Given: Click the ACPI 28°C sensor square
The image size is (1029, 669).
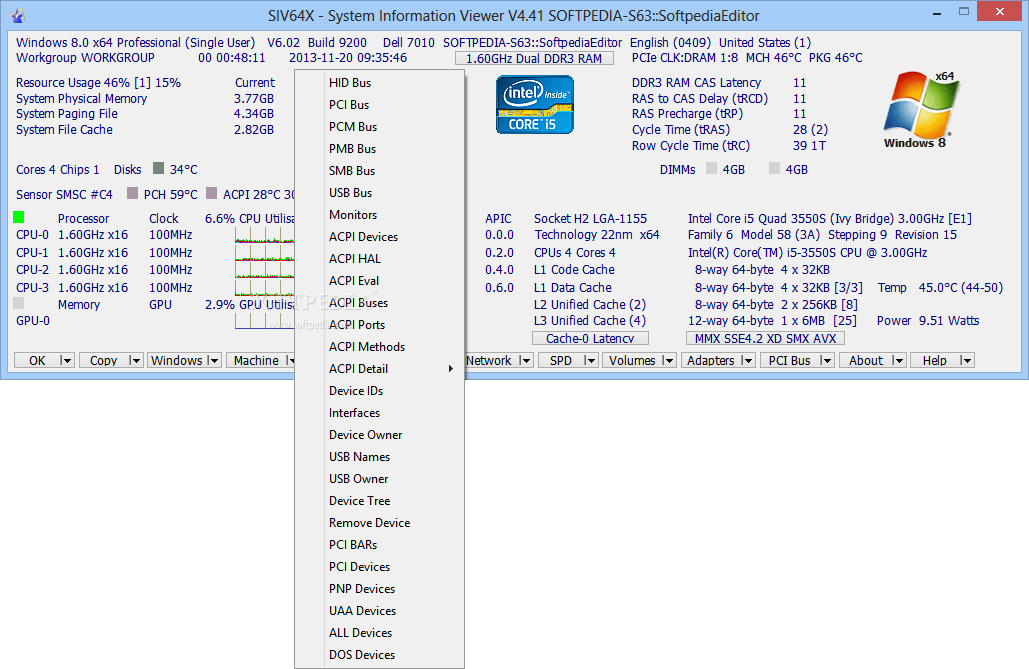Looking at the screenshot, I should [211, 193].
